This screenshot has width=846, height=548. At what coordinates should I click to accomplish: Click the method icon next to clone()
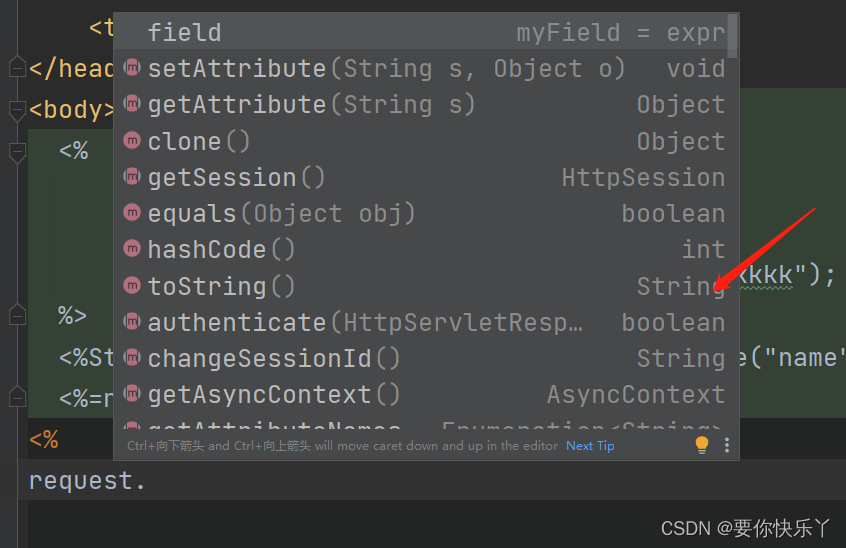[131, 141]
